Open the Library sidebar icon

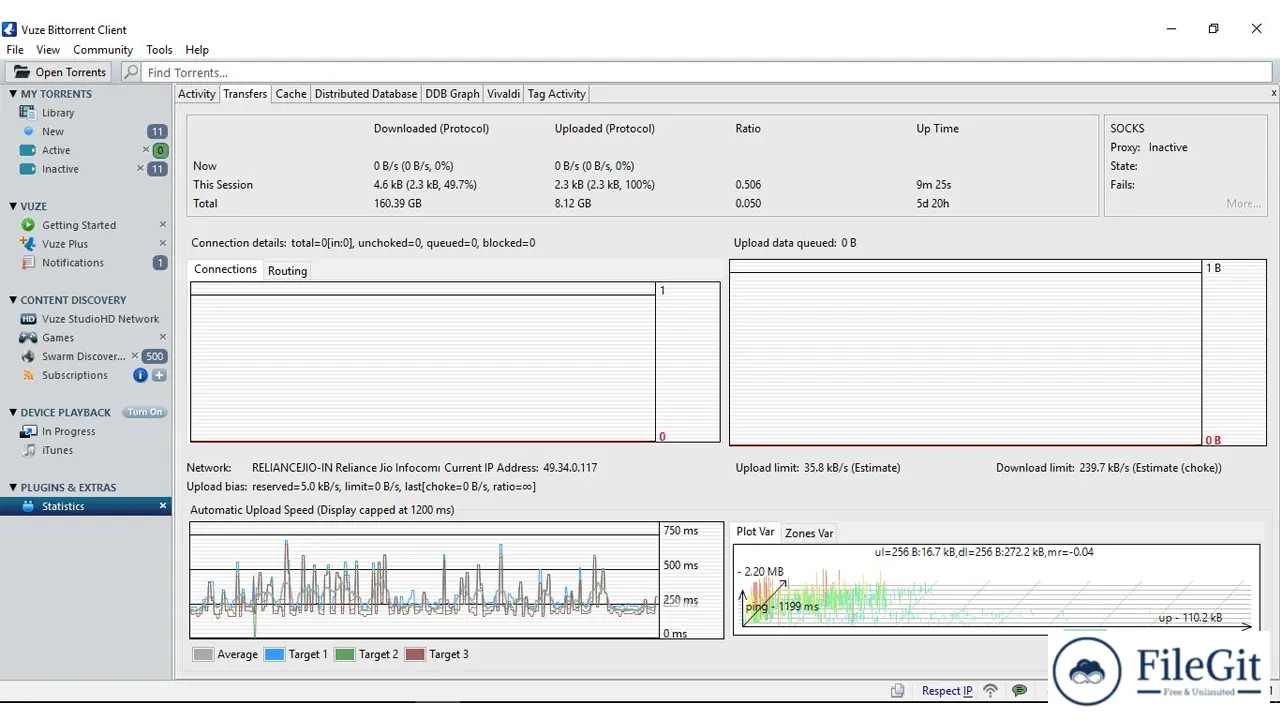28,113
